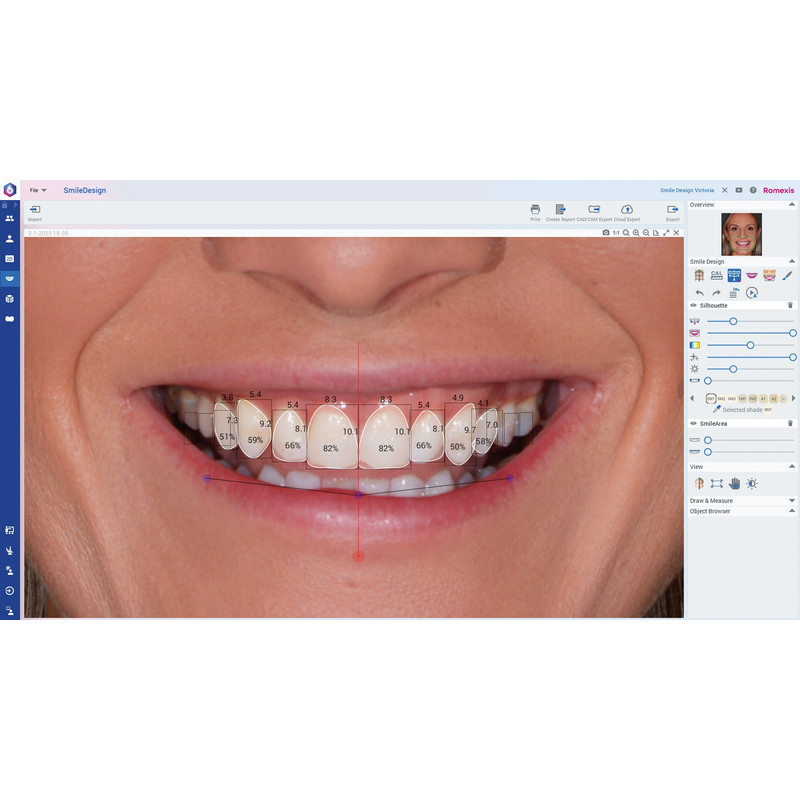Open the SmileDesign tab
Image resolution: width=800 pixels, height=800 pixels.
pos(84,190)
